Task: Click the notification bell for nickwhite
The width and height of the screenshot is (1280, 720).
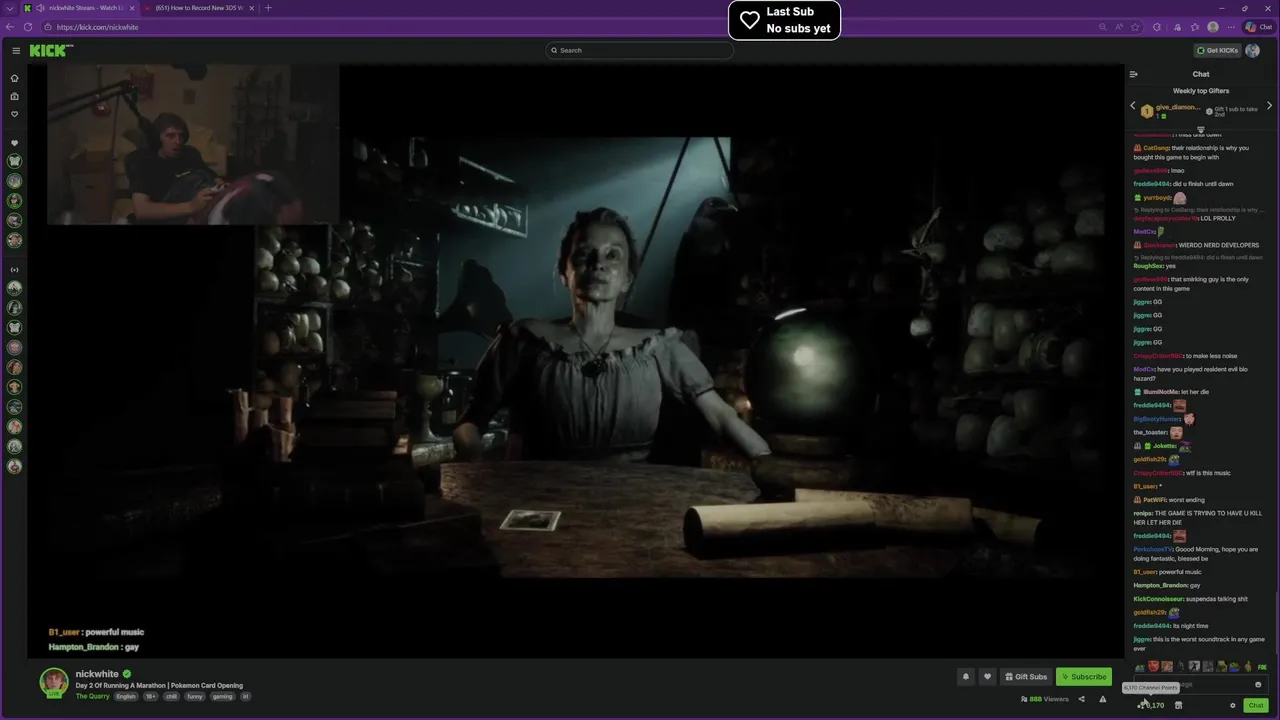Action: (x=965, y=677)
